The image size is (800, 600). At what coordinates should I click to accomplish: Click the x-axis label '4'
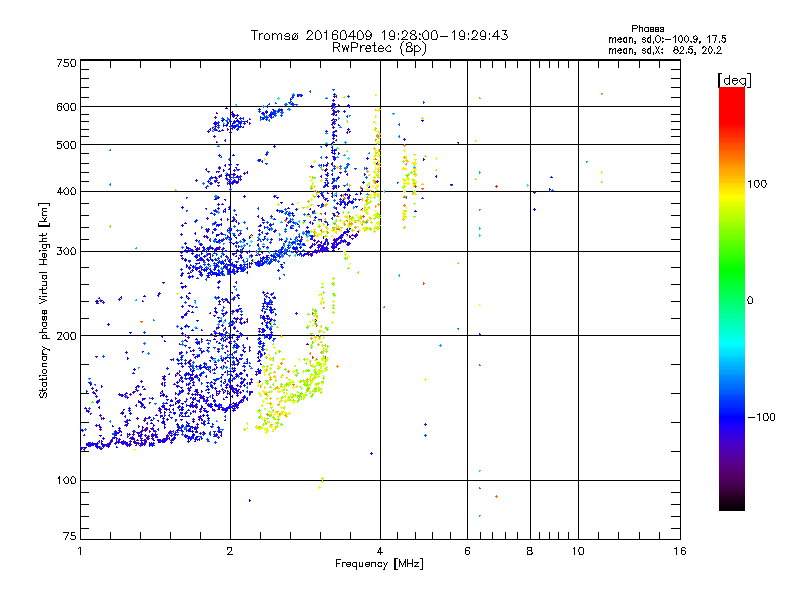pos(380,551)
